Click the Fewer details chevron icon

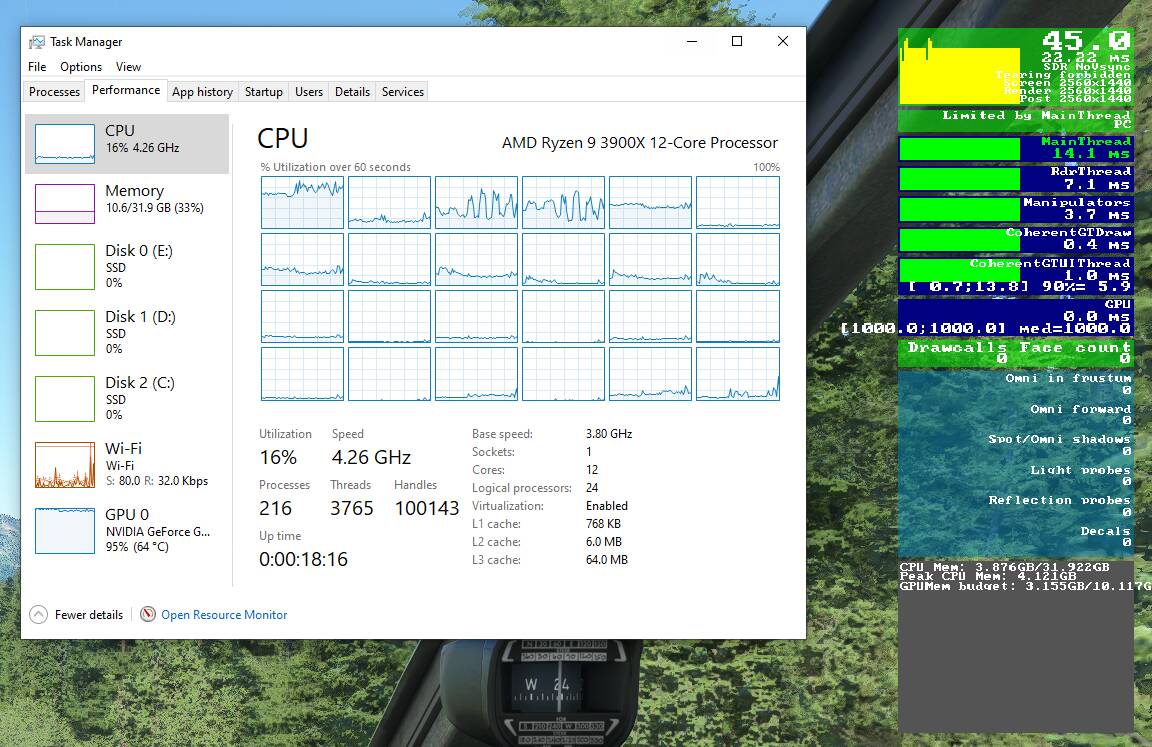(38, 615)
